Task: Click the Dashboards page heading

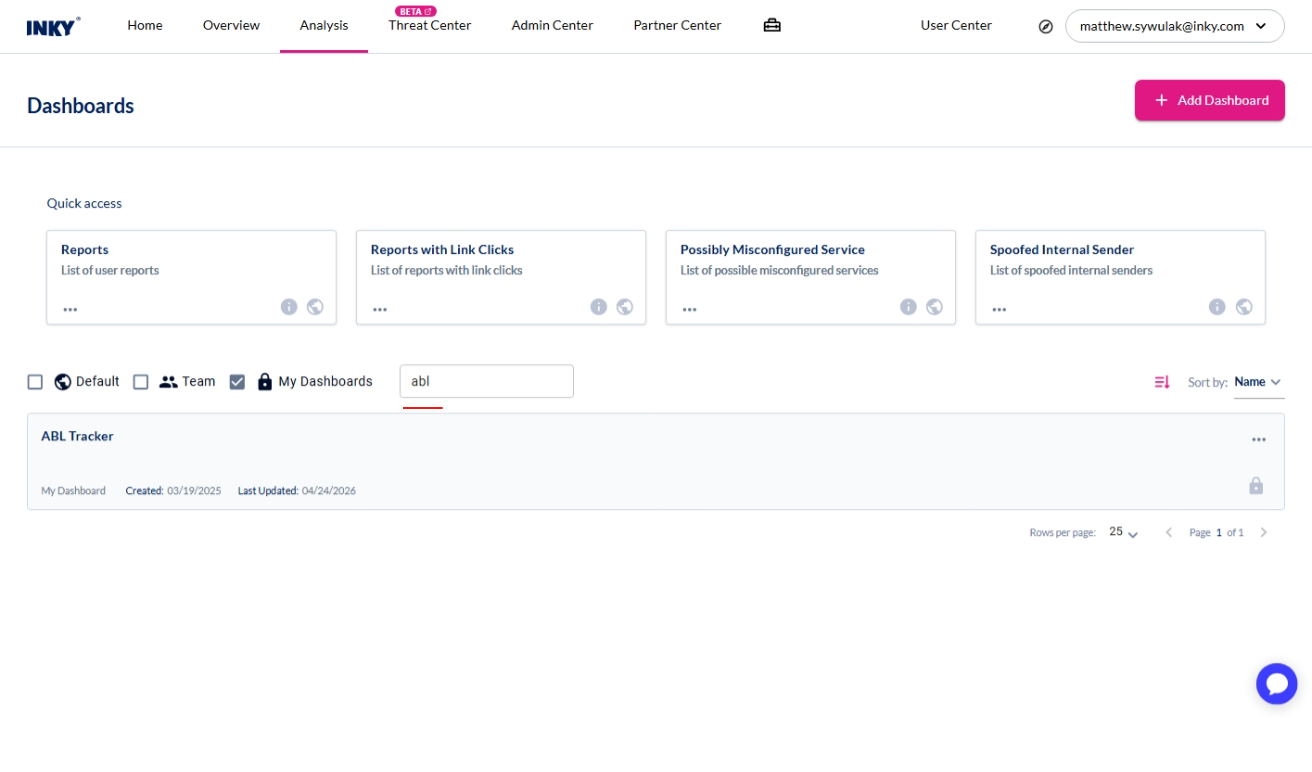Action: [x=81, y=106]
